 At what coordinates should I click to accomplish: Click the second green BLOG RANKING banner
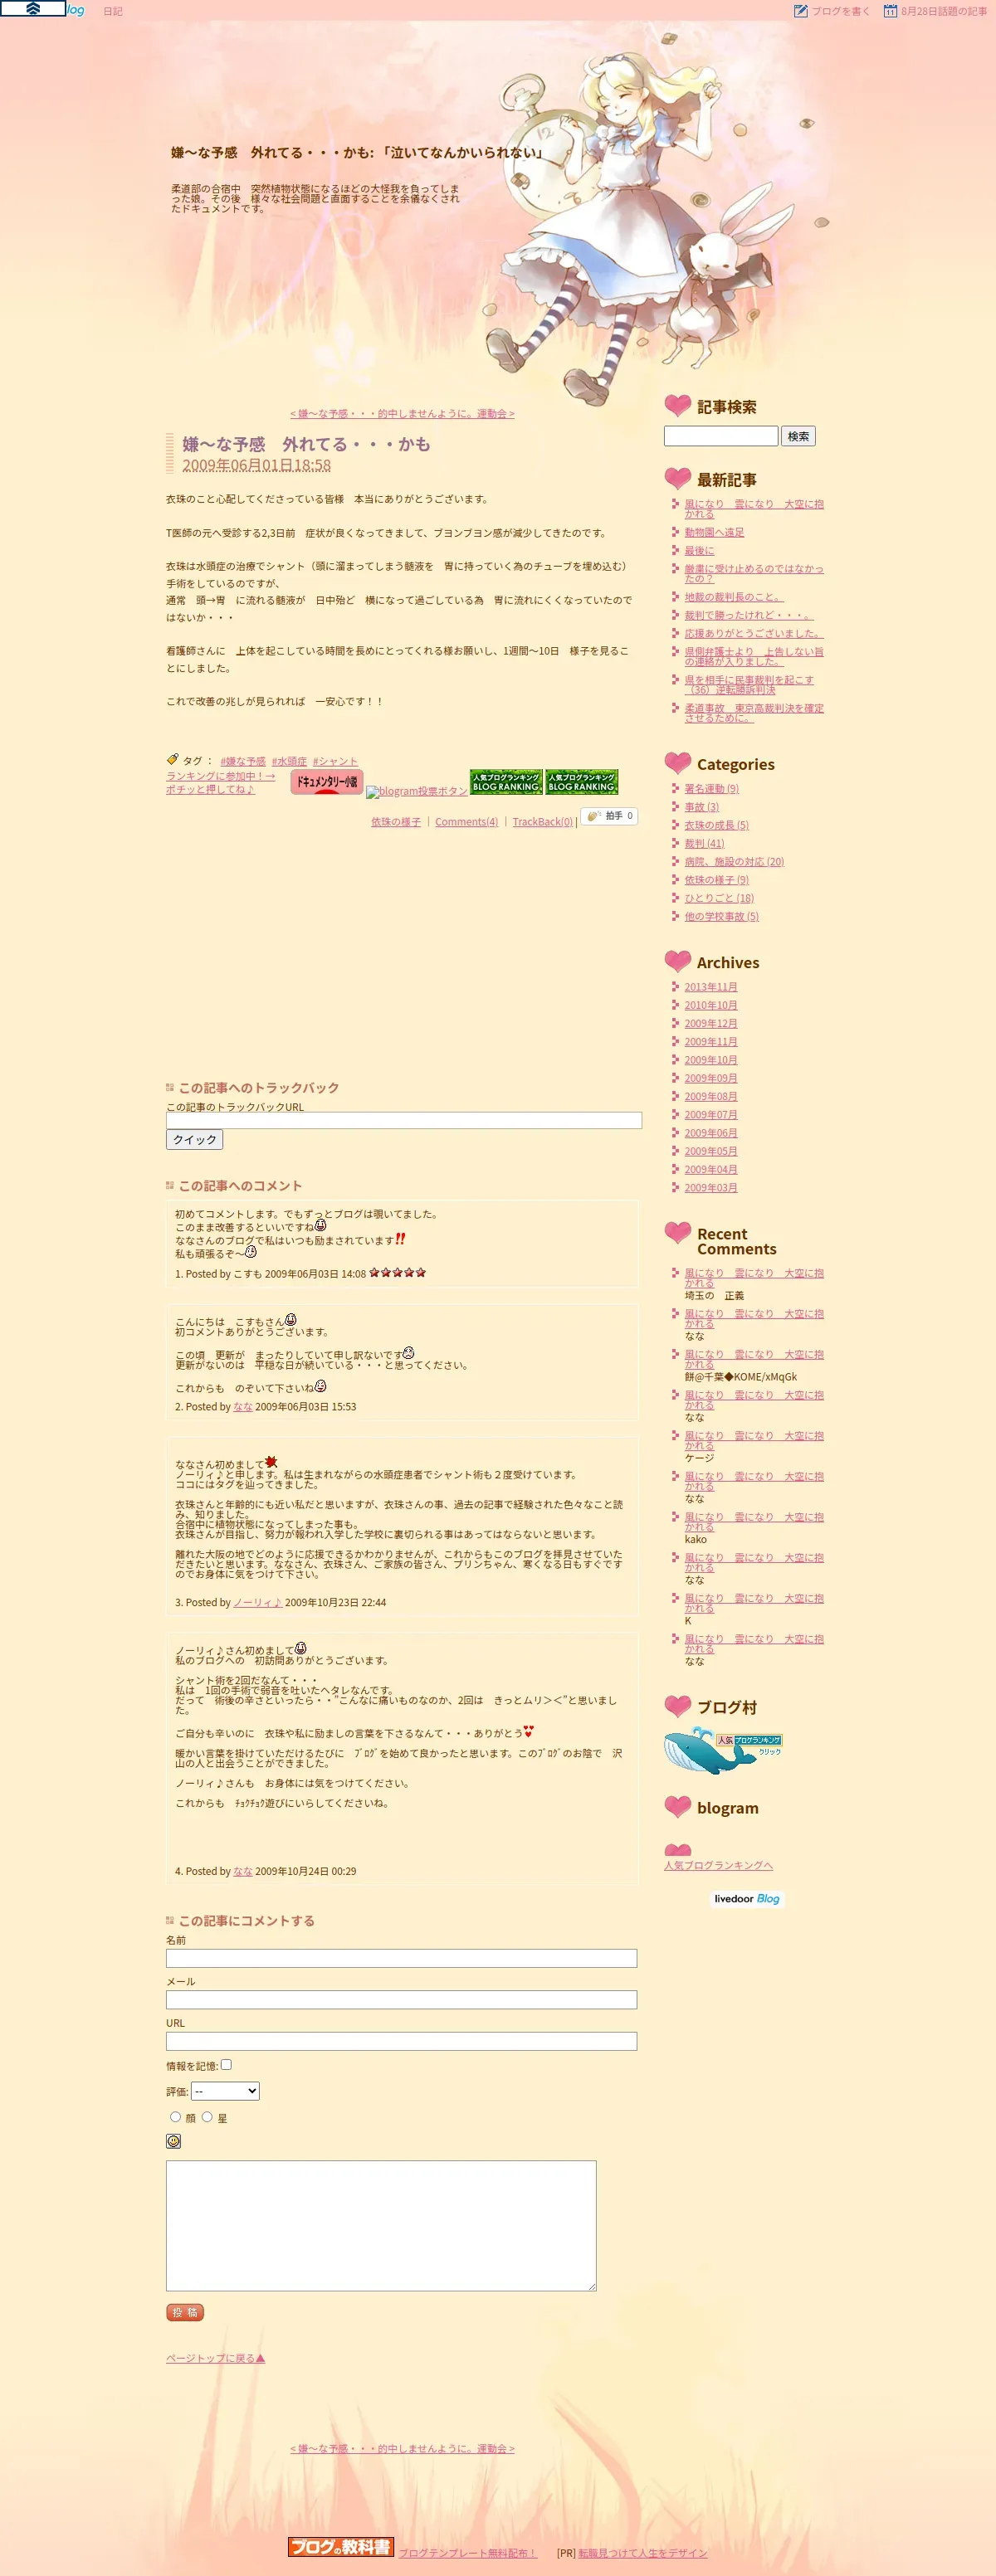[581, 782]
